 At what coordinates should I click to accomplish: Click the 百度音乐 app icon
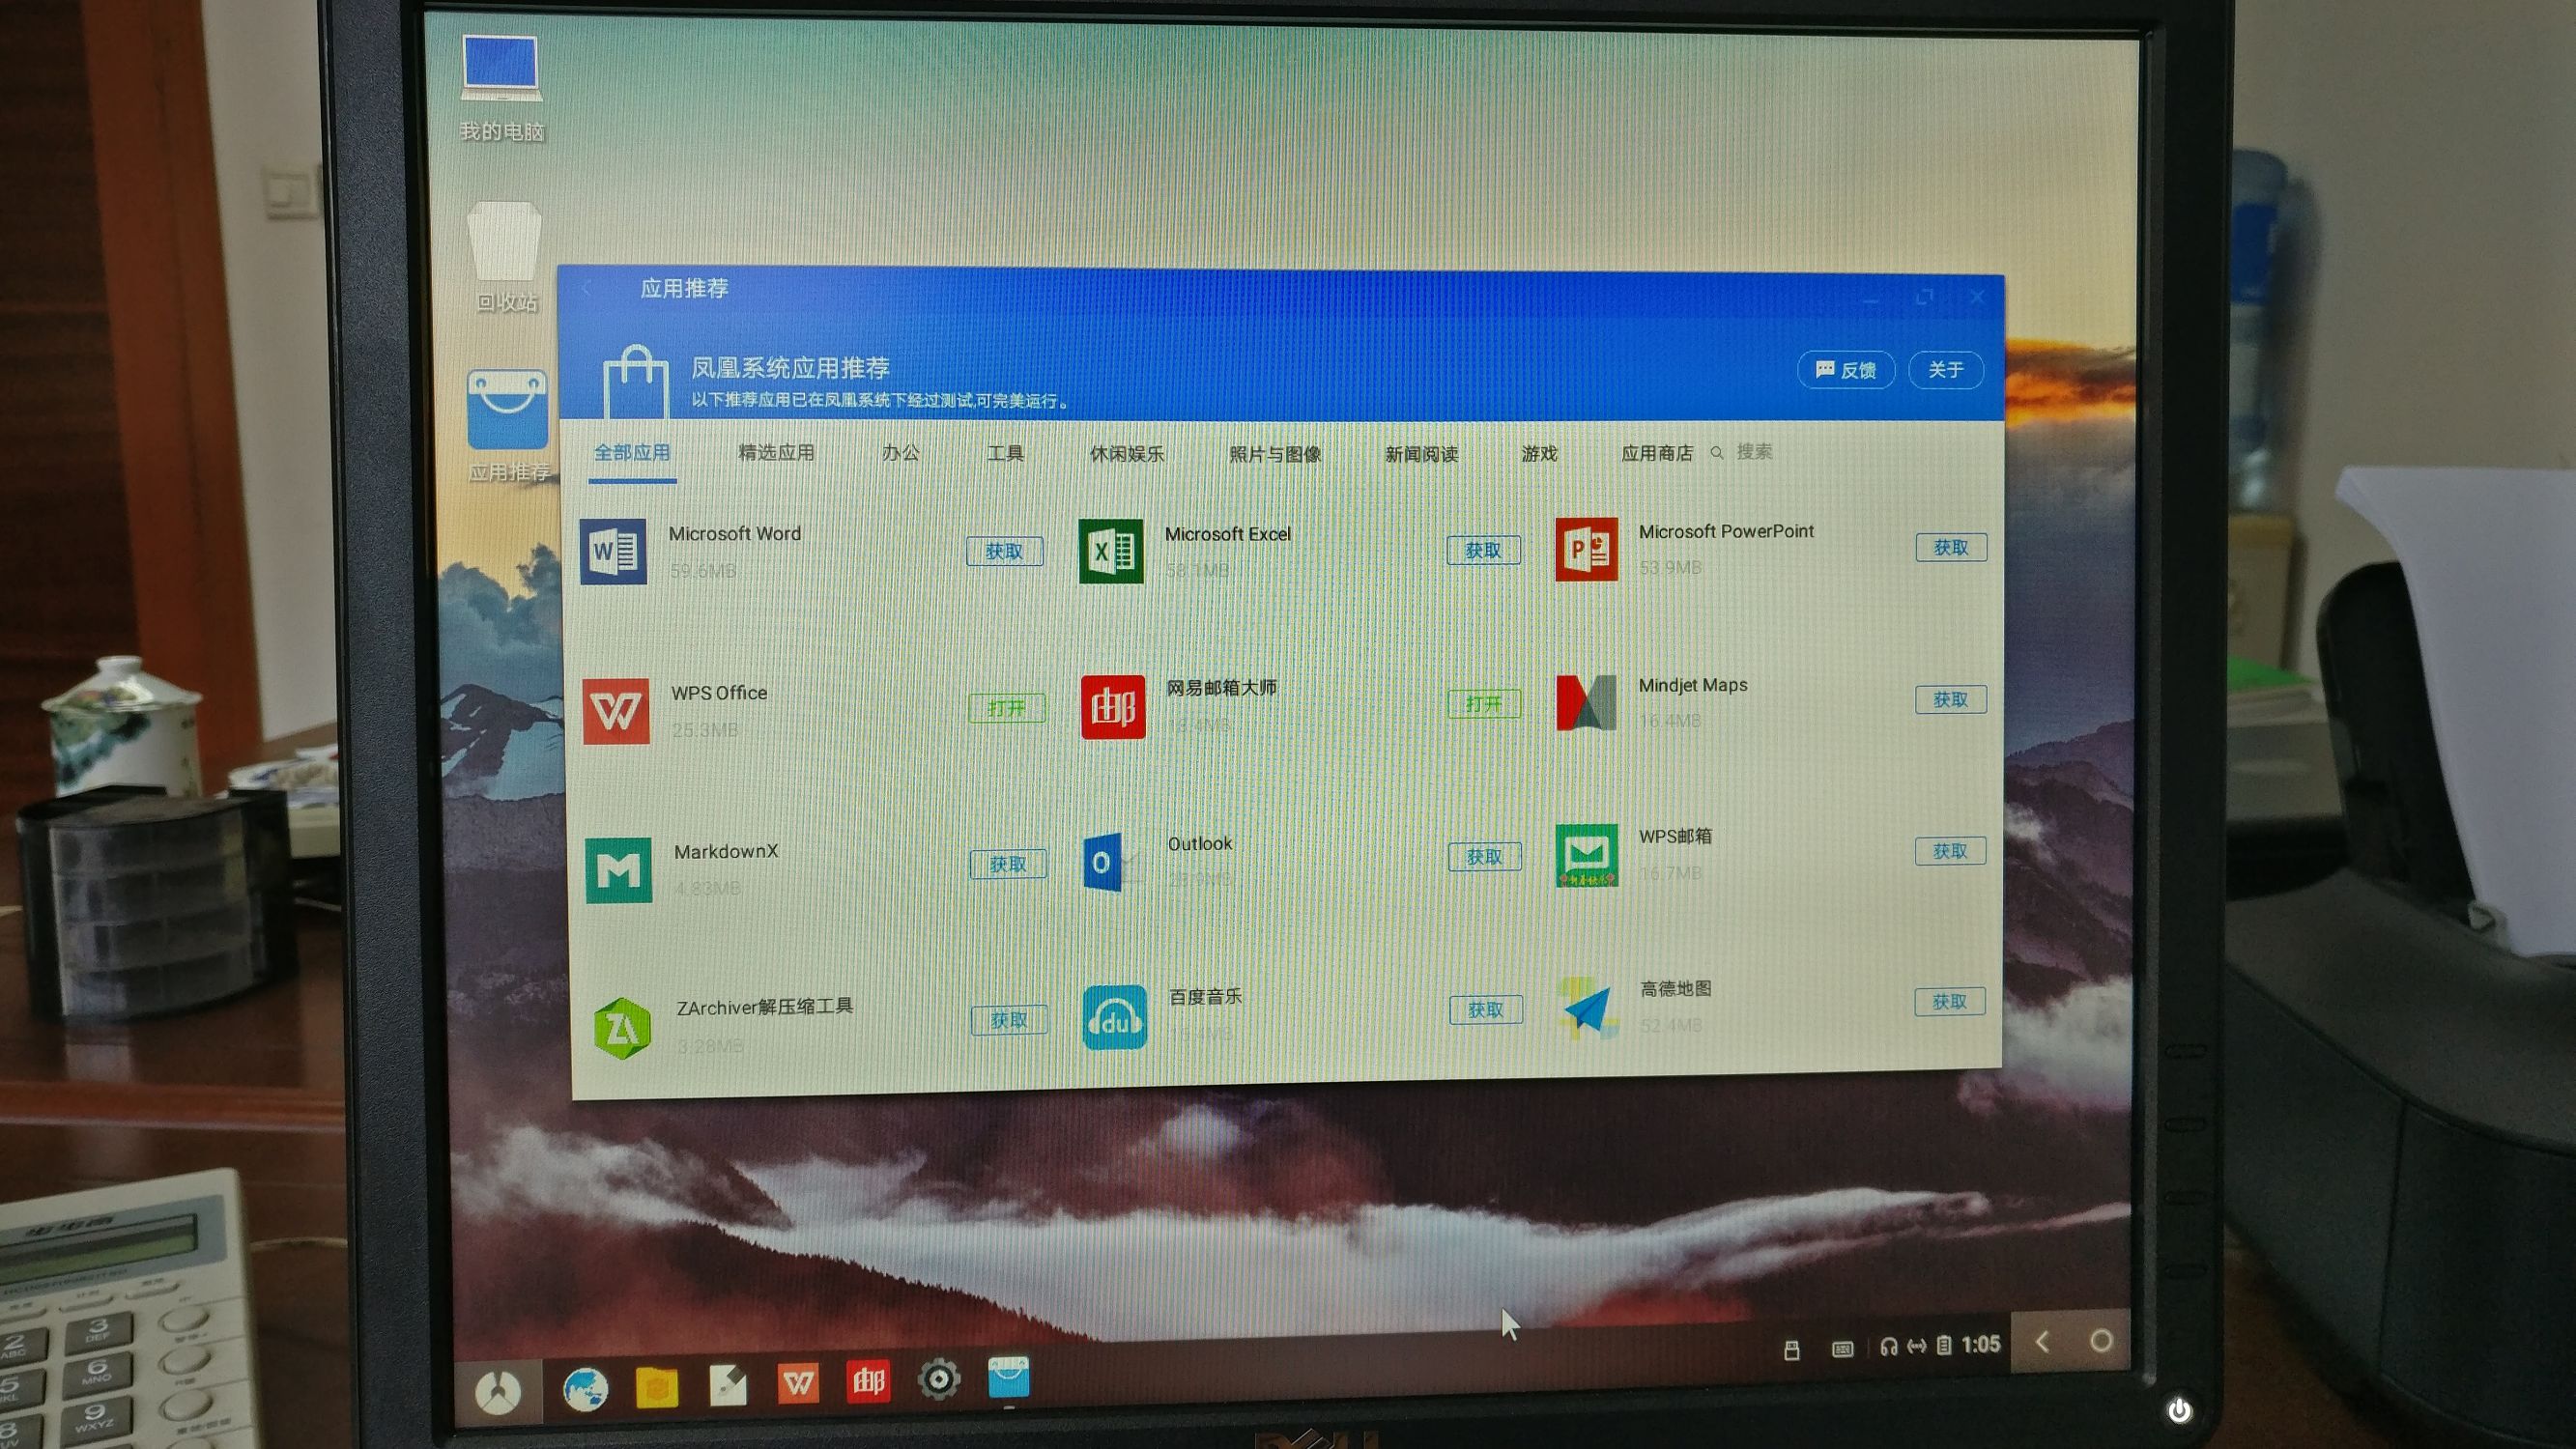(1114, 1018)
